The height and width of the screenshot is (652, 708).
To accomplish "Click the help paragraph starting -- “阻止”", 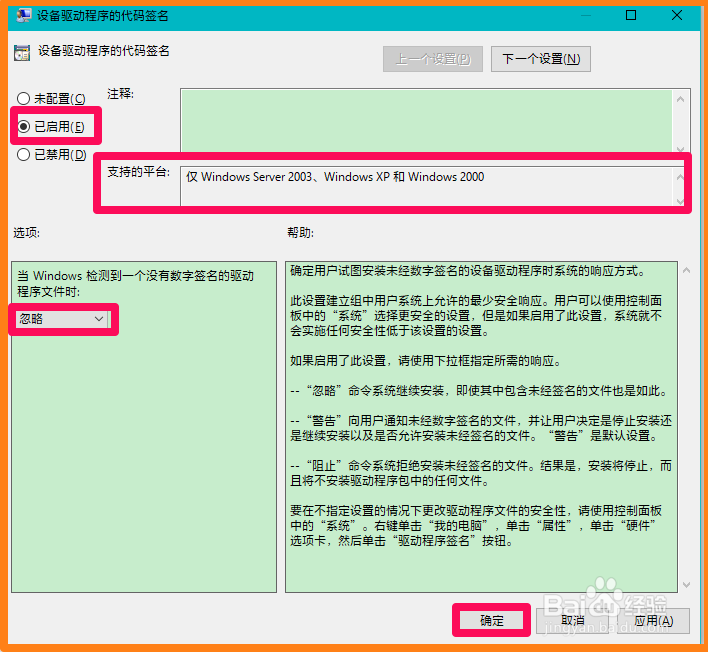I will pyautogui.click(x=481, y=473).
